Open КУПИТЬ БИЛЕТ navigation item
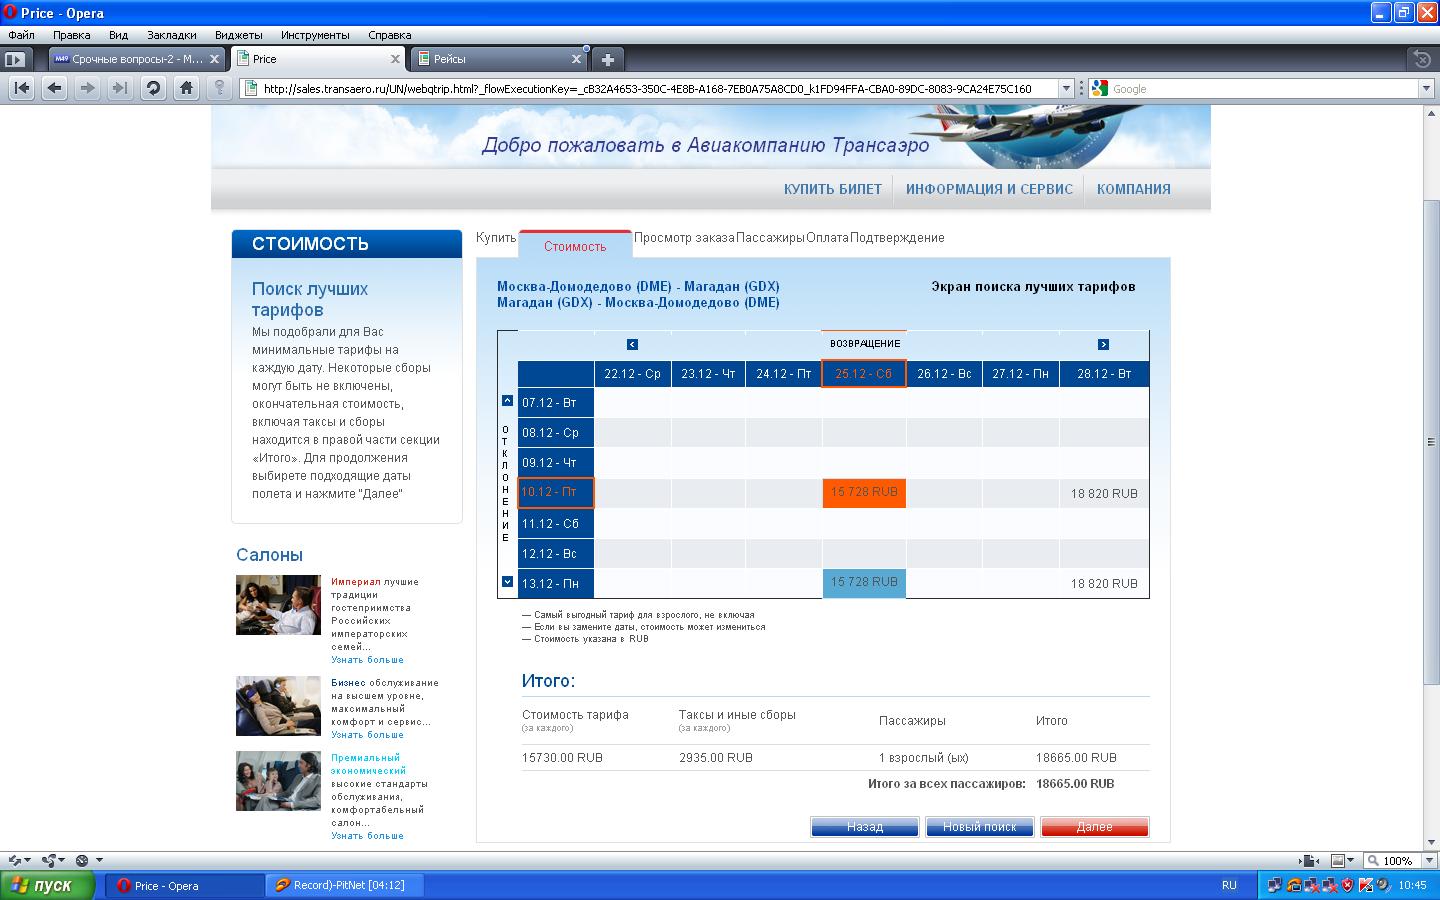Image resolution: width=1440 pixels, height=900 pixels. tap(833, 189)
